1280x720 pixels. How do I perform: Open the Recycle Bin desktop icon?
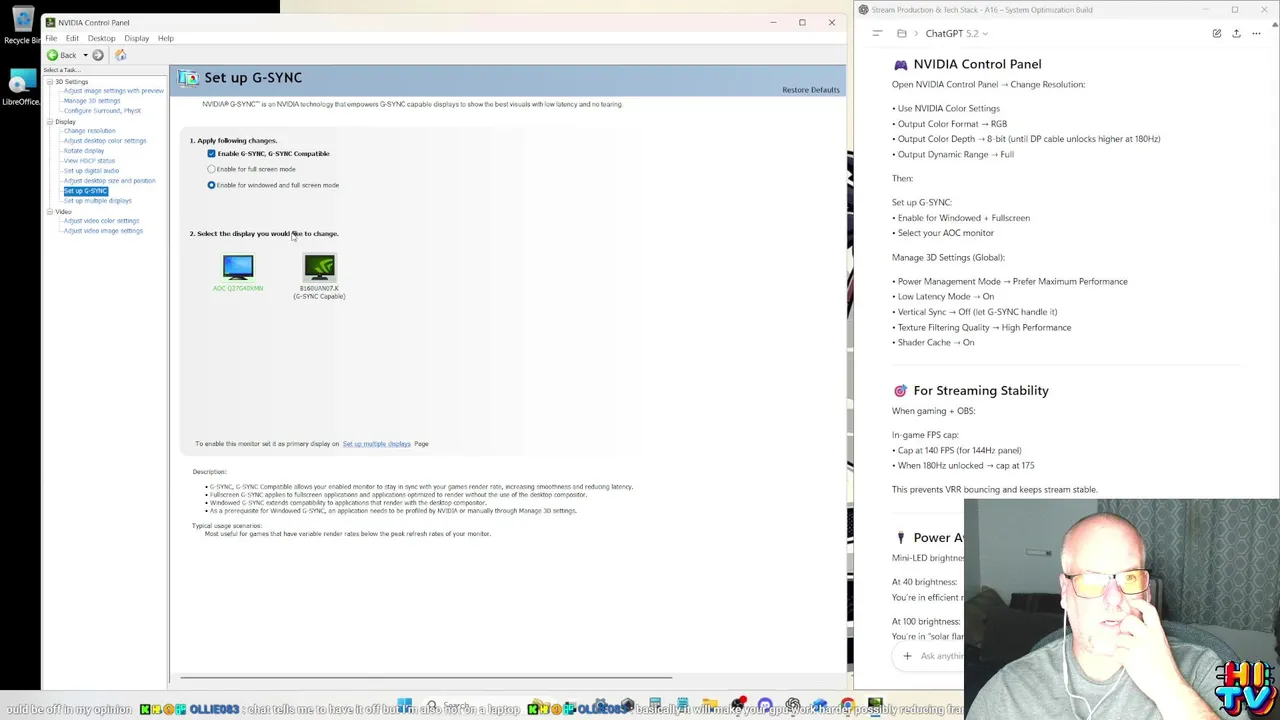point(21,25)
